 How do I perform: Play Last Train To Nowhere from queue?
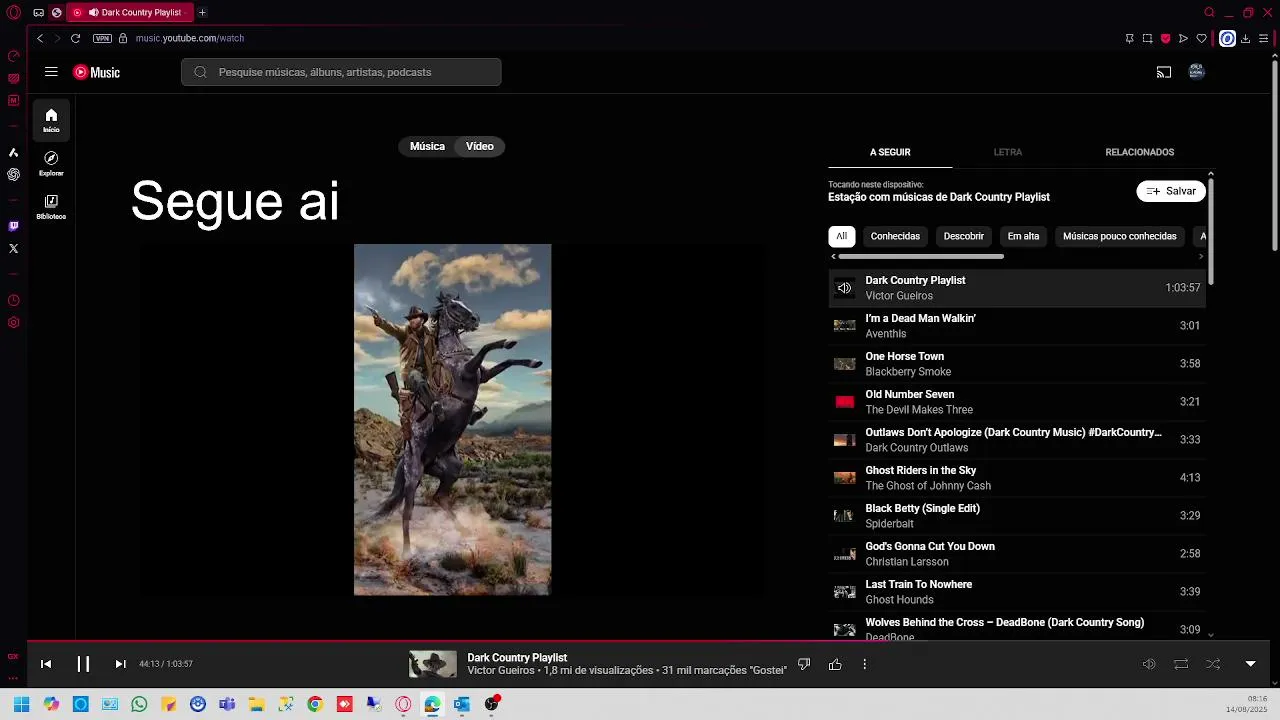tap(1017, 592)
